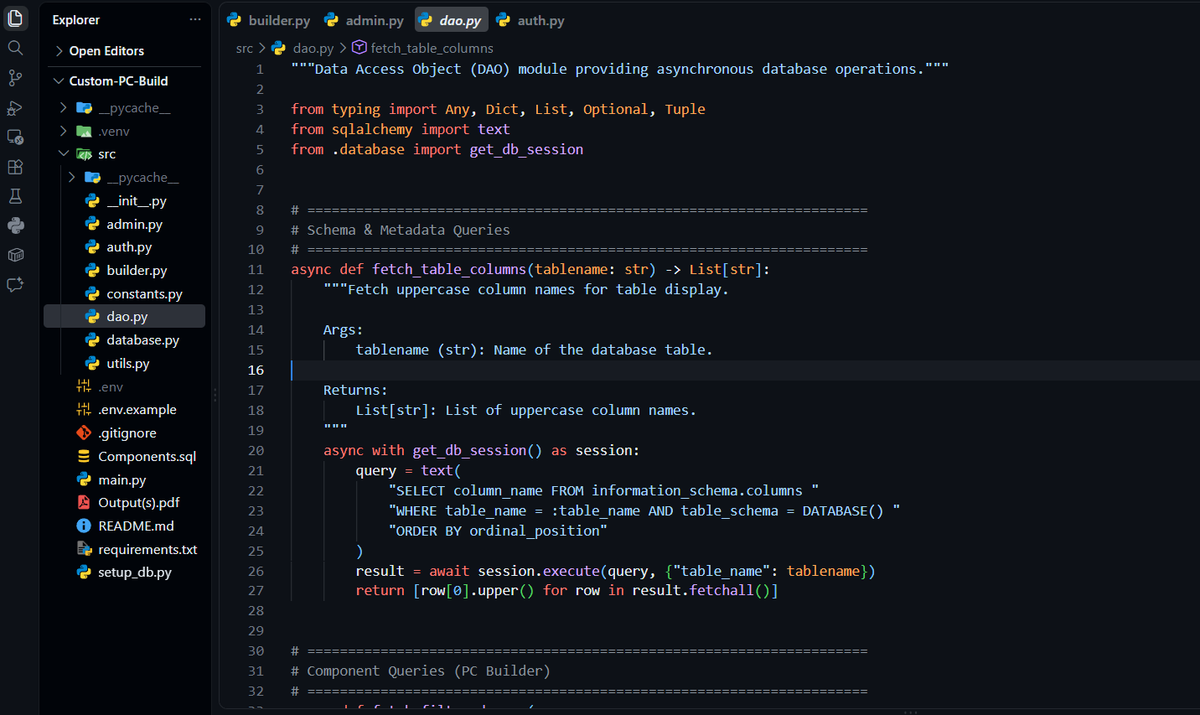Click line number 11 in the gutter
The height and width of the screenshot is (715, 1200).
coord(256,269)
